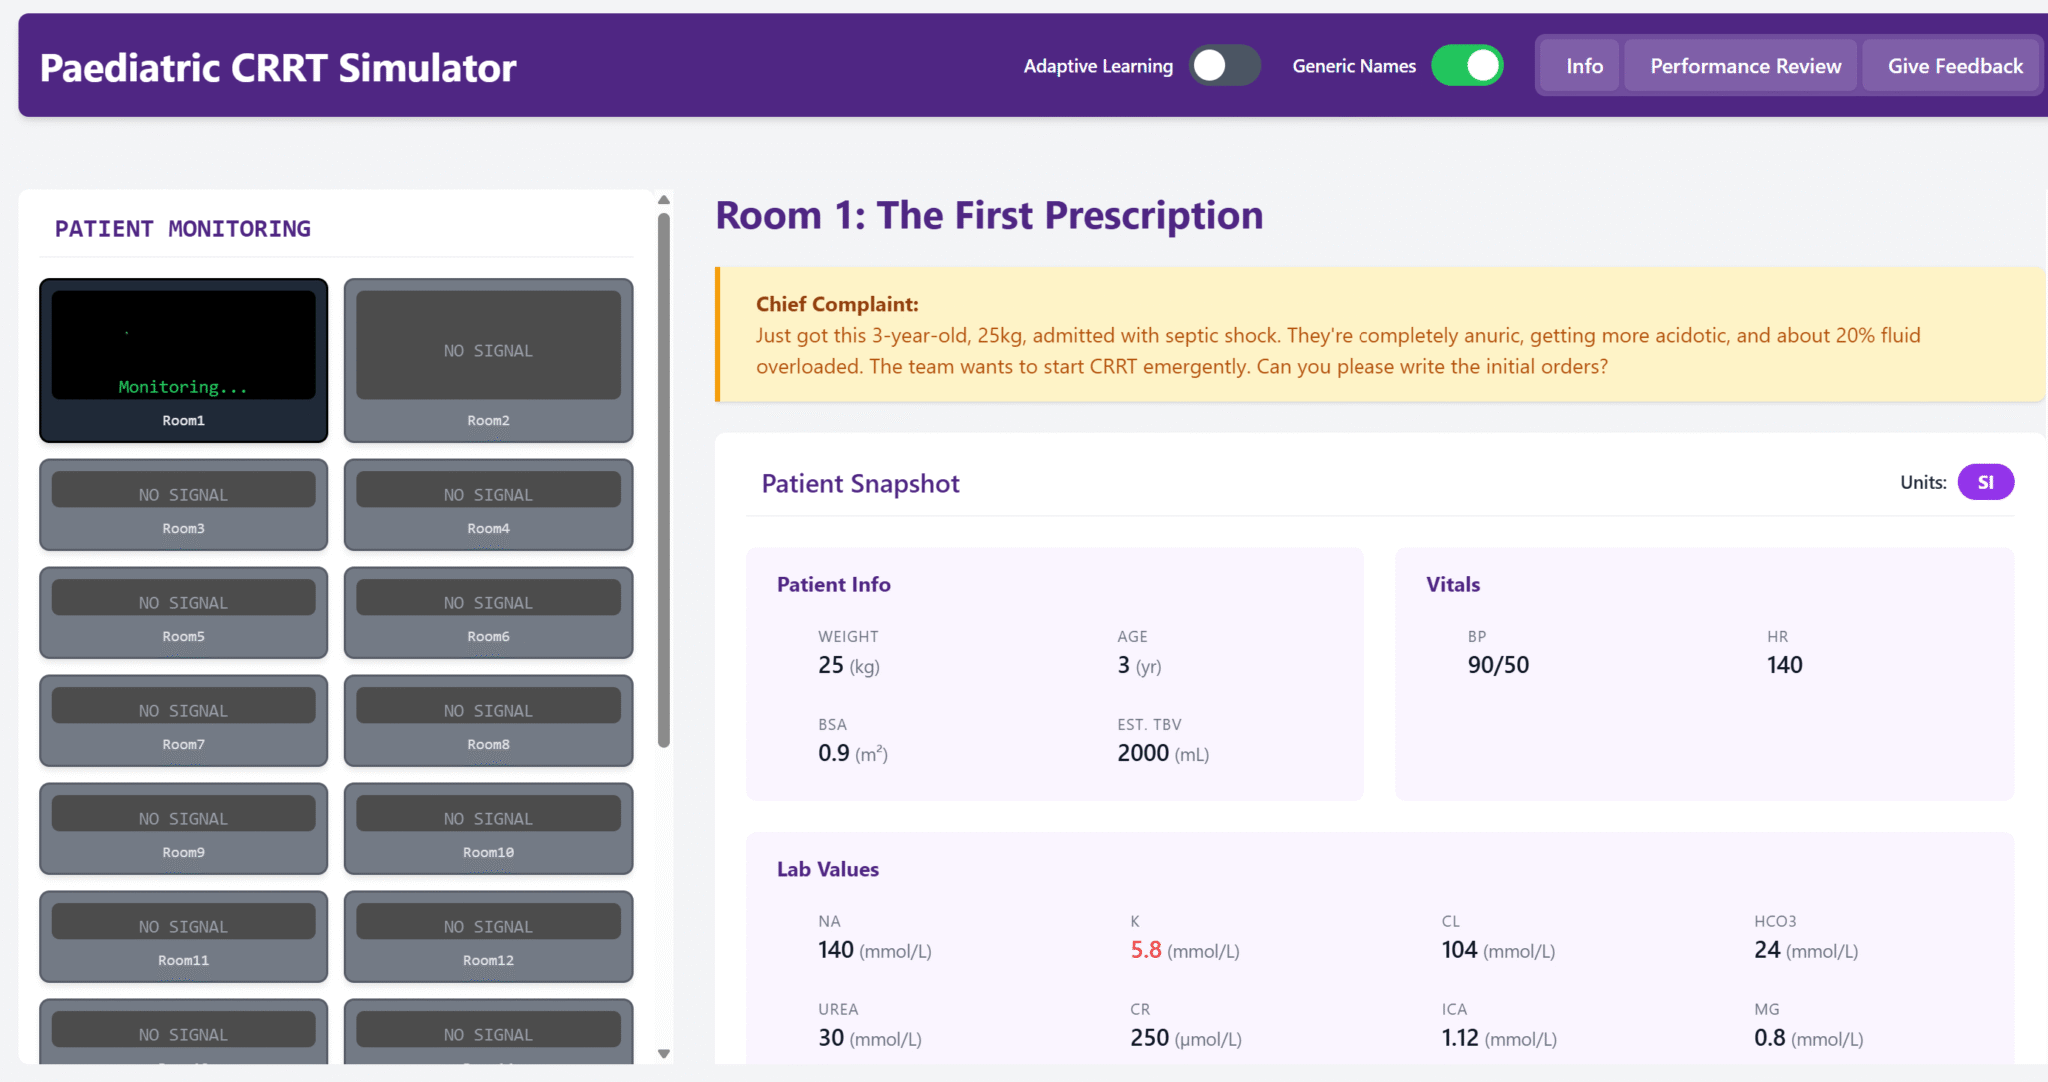Click the patient monitoring scrollbar thumb

click(664, 480)
